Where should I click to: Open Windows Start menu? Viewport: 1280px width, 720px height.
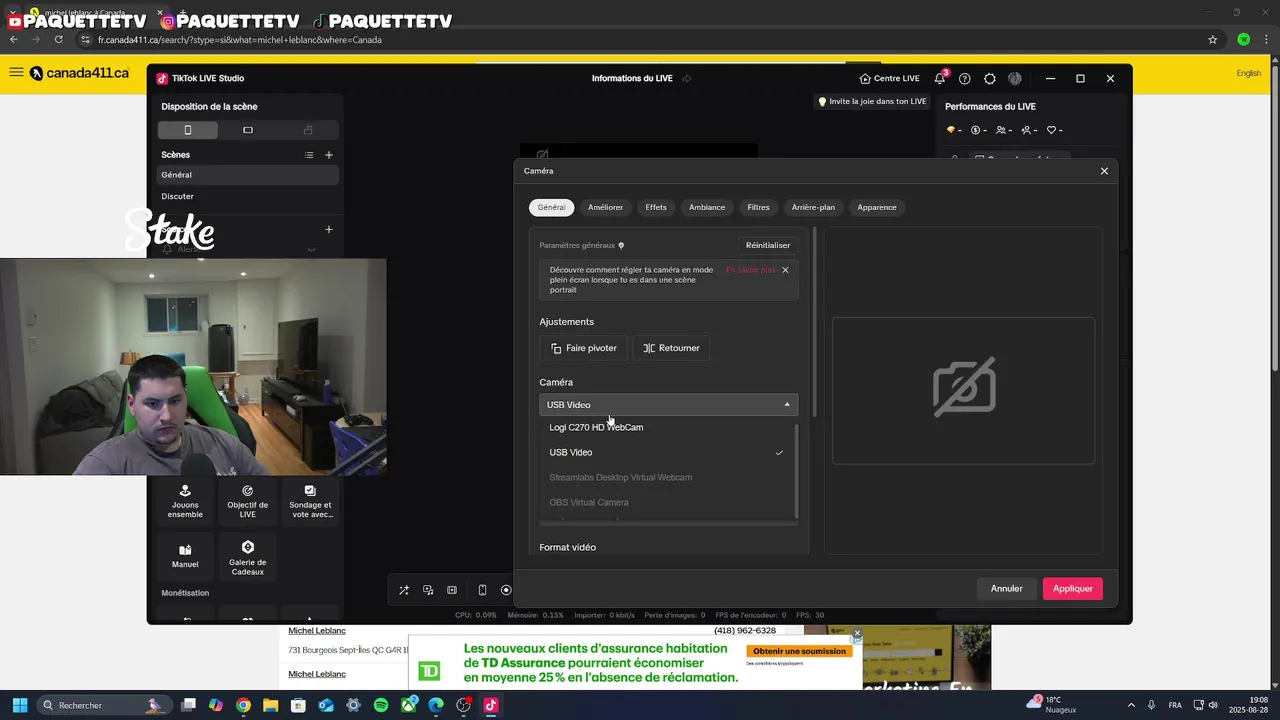pyautogui.click(x=19, y=705)
